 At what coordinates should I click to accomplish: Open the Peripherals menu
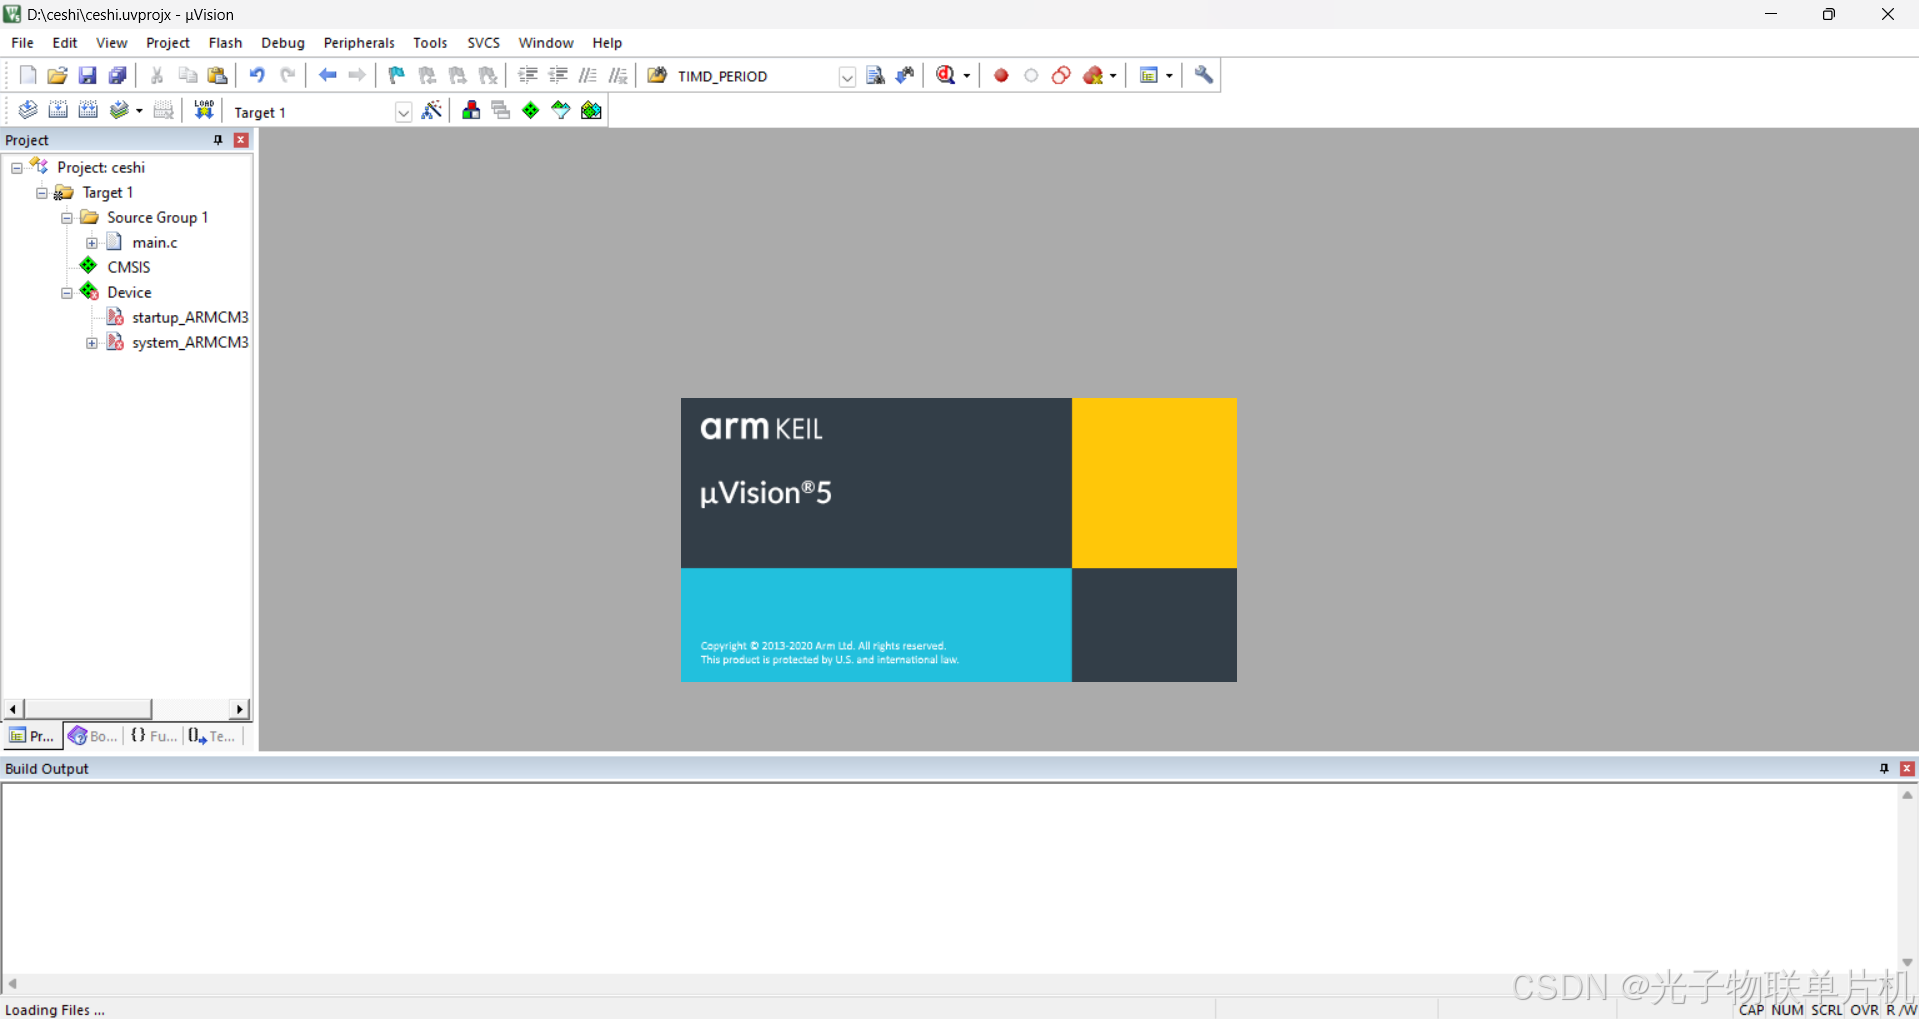point(359,43)
